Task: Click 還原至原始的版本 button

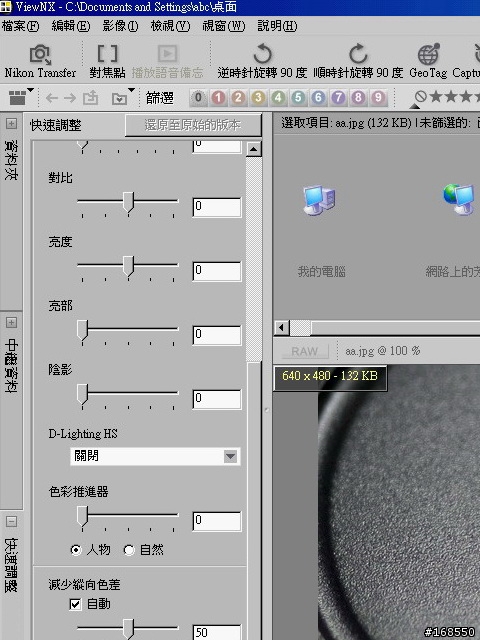Action: [x=193, y=125]
